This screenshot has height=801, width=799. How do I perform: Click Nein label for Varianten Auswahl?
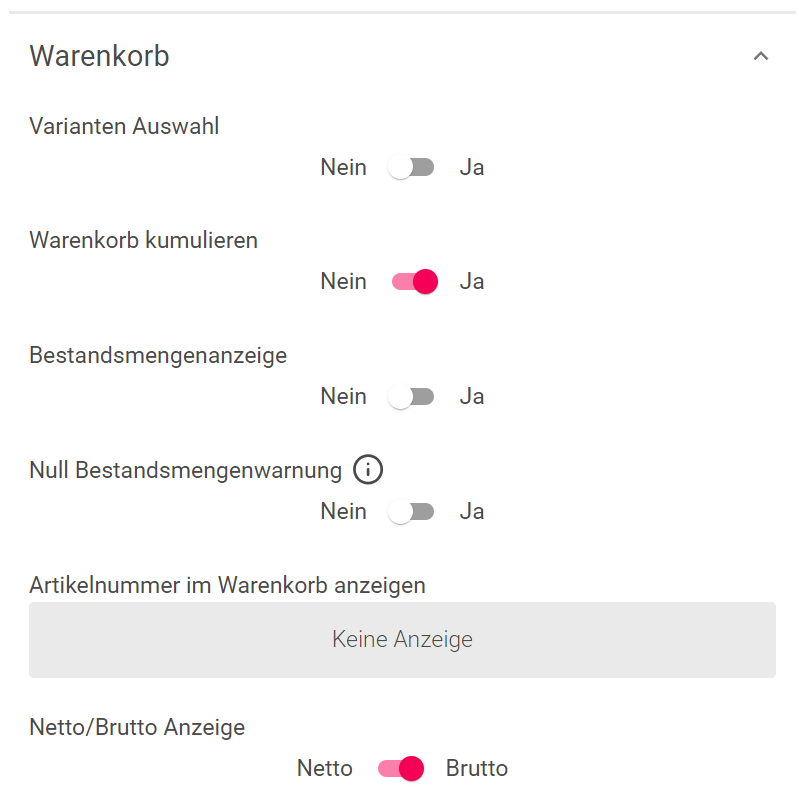[343, 168]
